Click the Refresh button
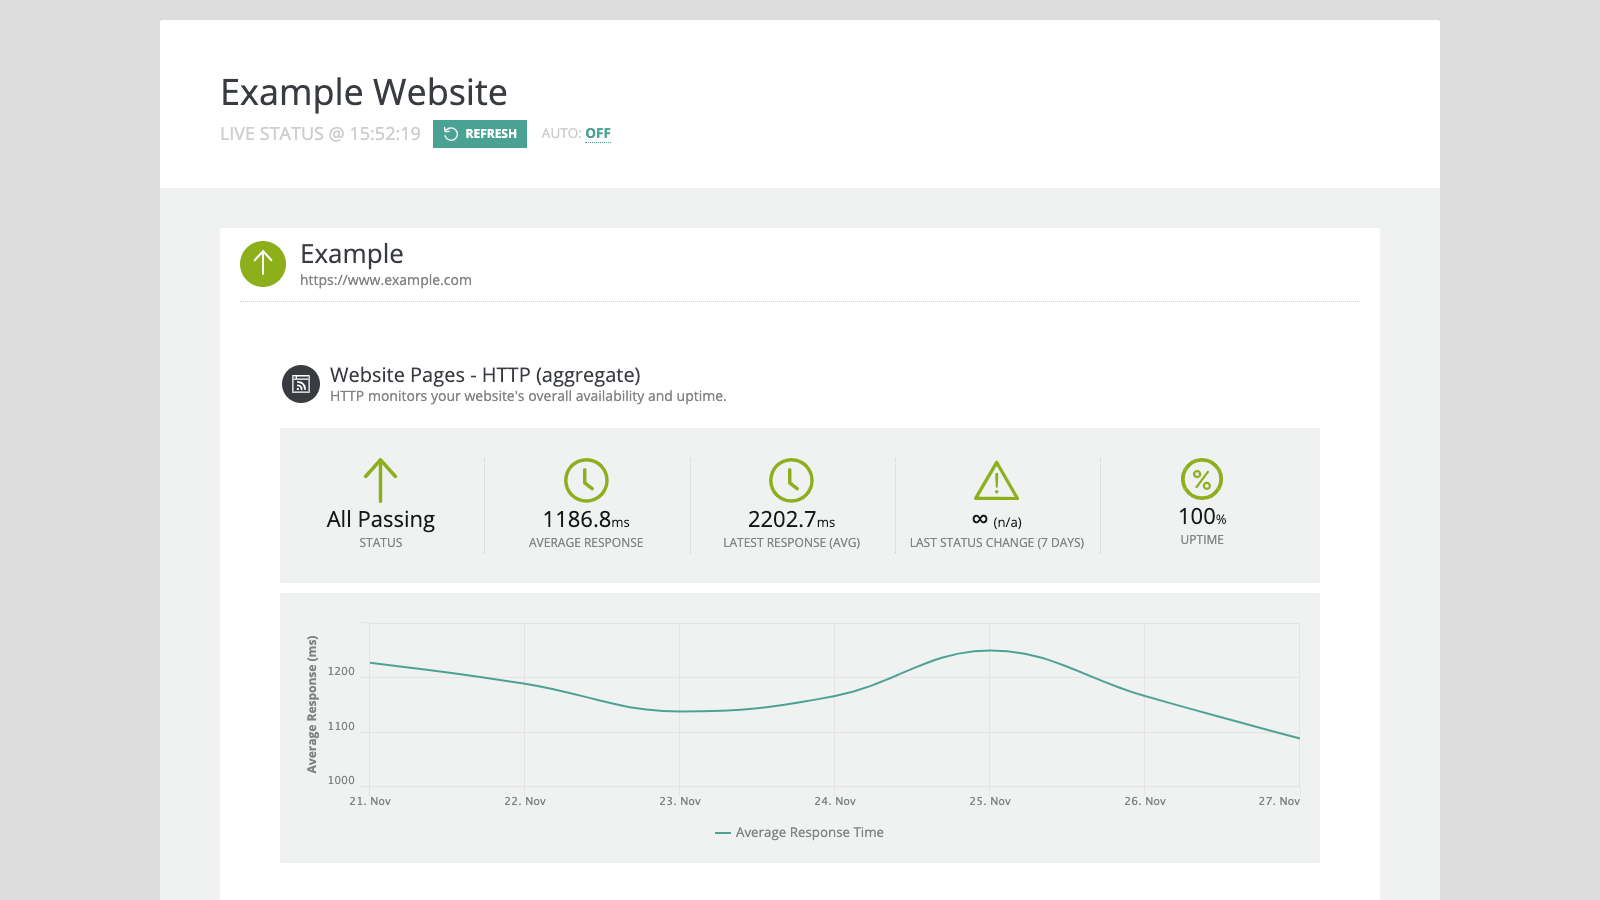The width and height of the screenshot is (1600, 900). click(480, 134)
